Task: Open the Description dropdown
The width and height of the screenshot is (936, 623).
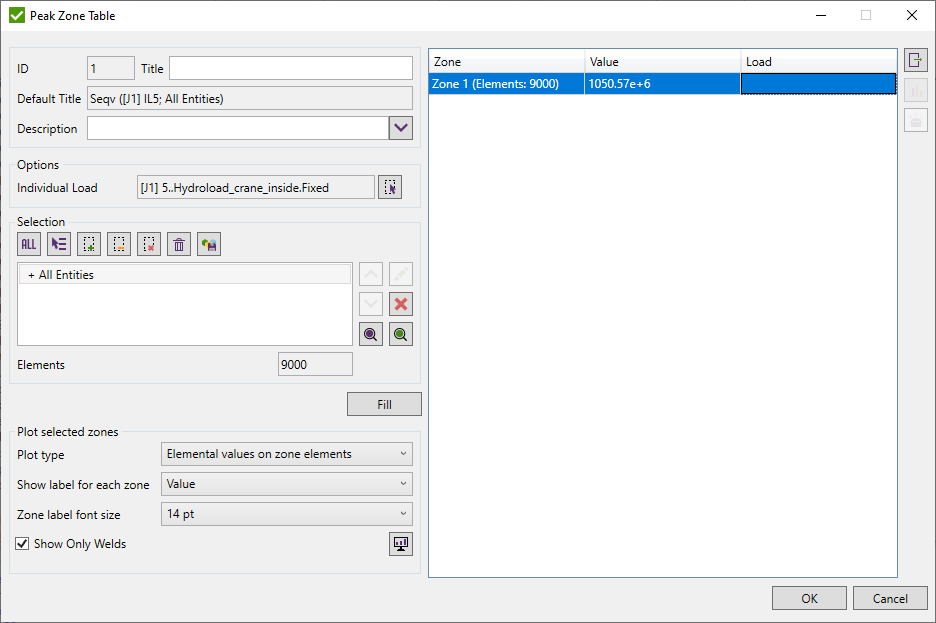Action: click(400, 127)
